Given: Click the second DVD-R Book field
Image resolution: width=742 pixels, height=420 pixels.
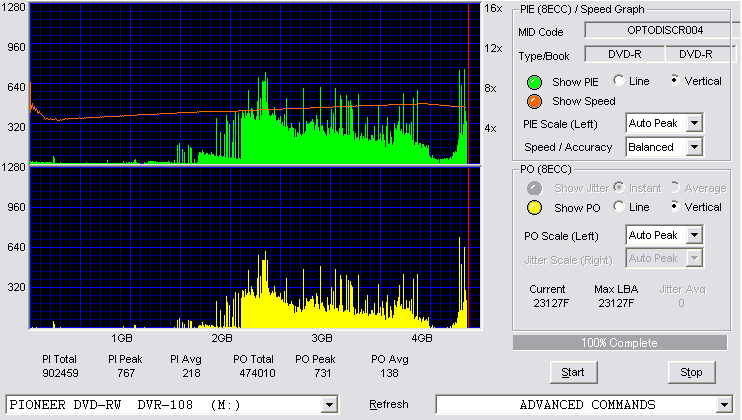Looking at the screenshot, I should (x=700, y=54).
